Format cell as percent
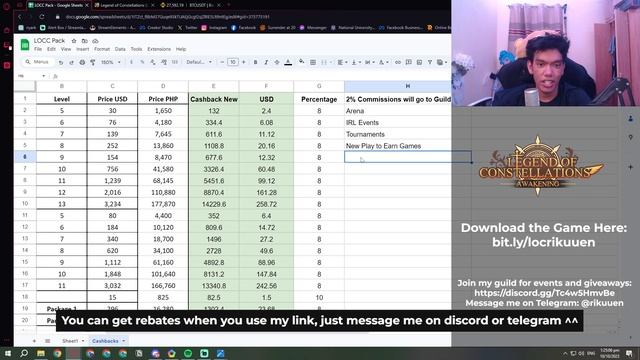The height and width of the screenshot is (360, 640). coord(142,62)
